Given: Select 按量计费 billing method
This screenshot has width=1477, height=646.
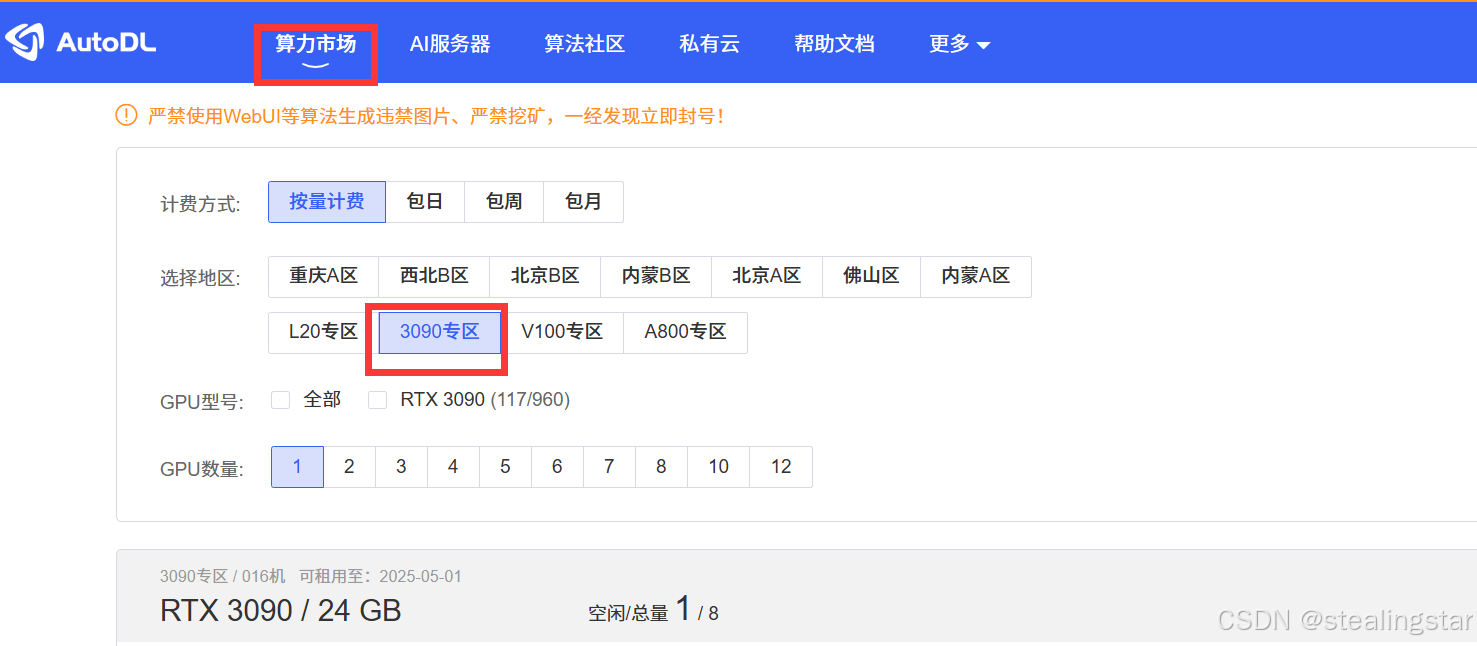Looking at the screenshot, I should 327,202.
